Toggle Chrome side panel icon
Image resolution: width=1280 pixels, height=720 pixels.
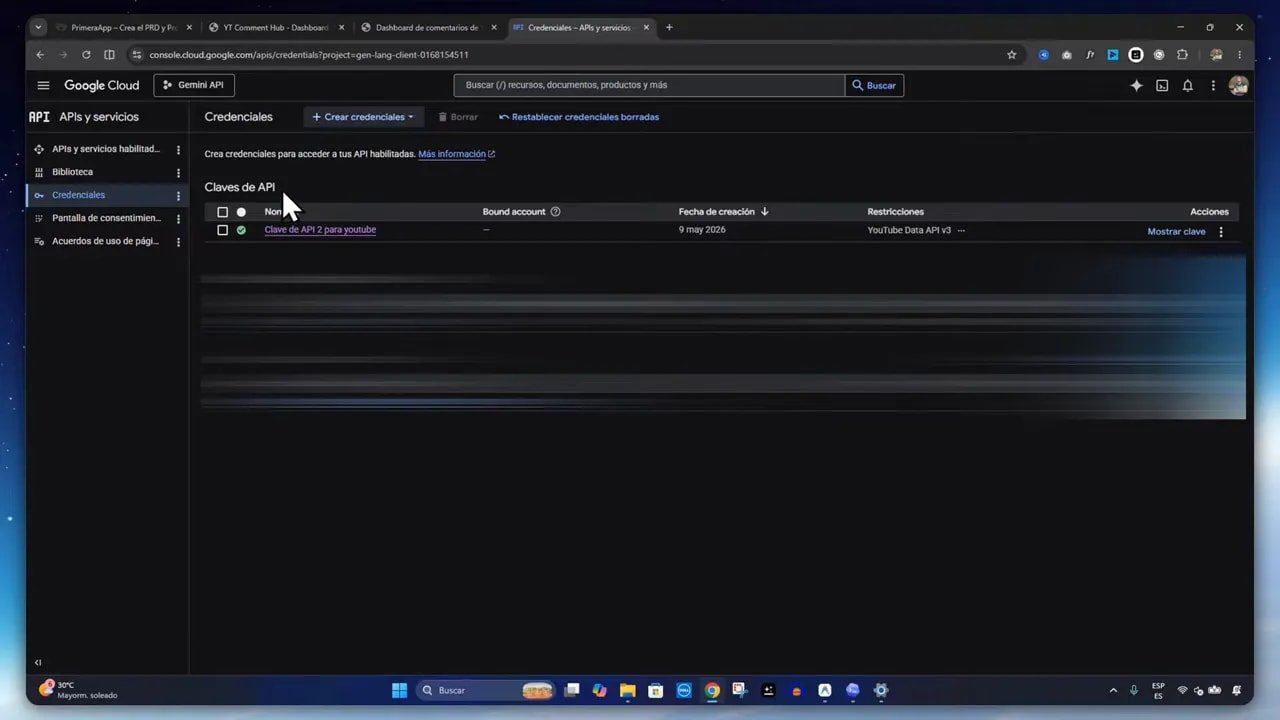(x=109, y=55)
